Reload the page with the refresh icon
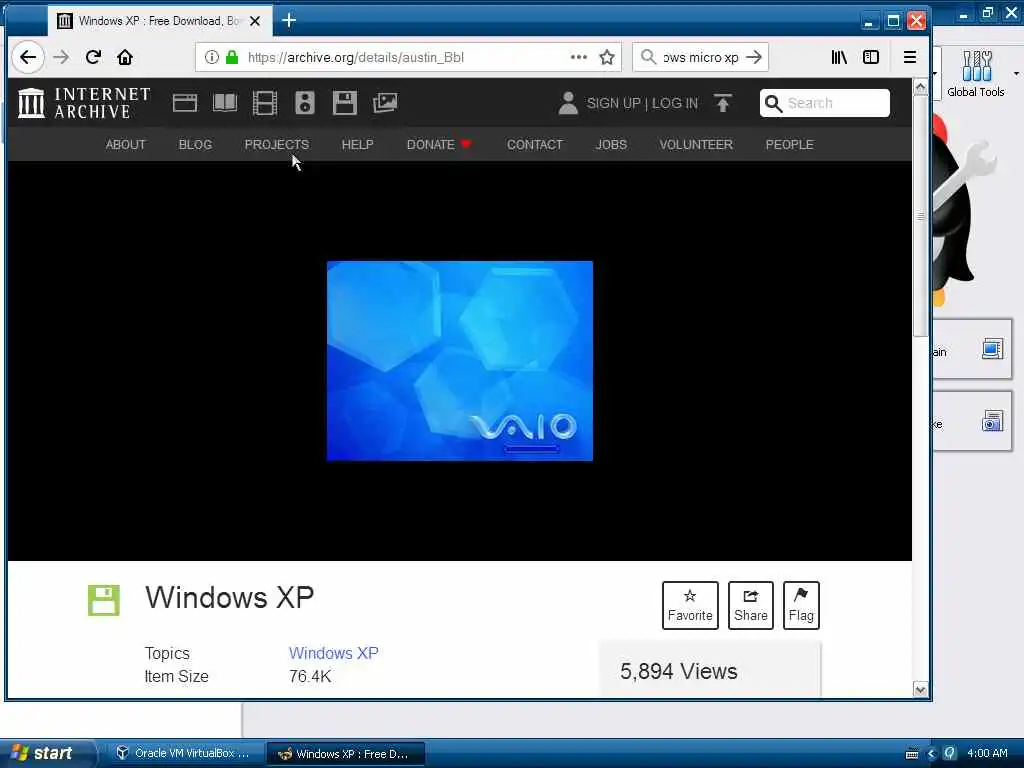Image resolution: width=1024 pixels, height=768 pixels. click(93, 57)
